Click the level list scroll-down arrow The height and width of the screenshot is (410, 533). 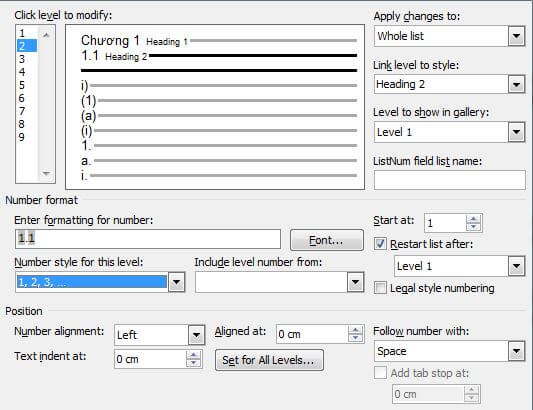pyautogui.click(x=46, y=173)
